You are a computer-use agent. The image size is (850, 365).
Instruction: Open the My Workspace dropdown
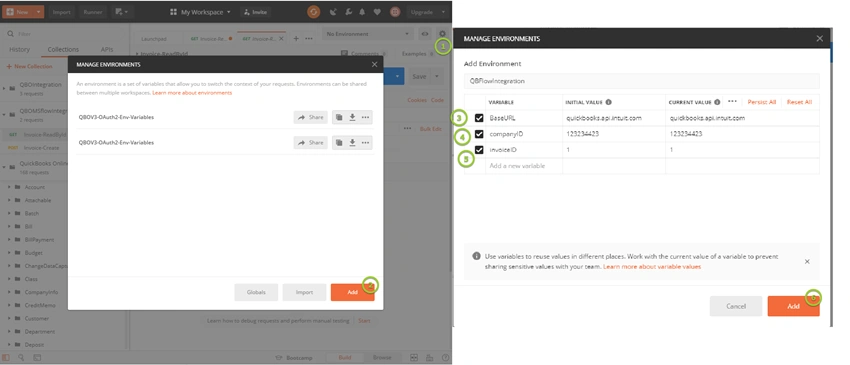200,12
